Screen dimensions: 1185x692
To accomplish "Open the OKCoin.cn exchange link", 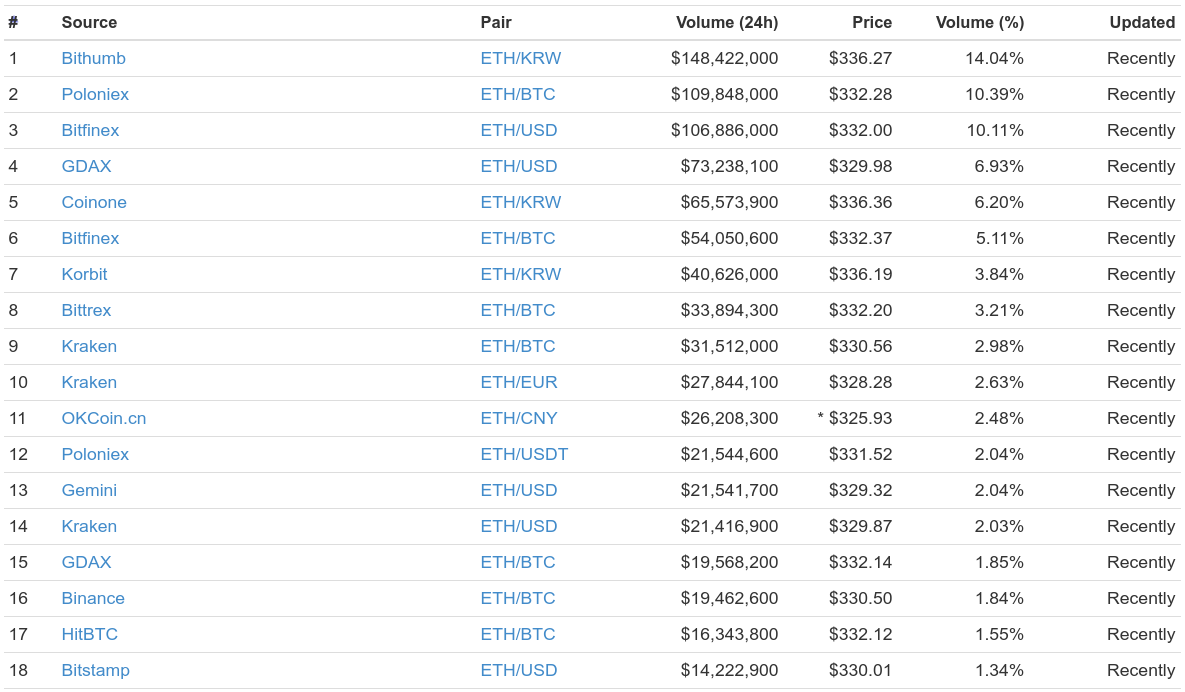I will click(x=104, y=419).
